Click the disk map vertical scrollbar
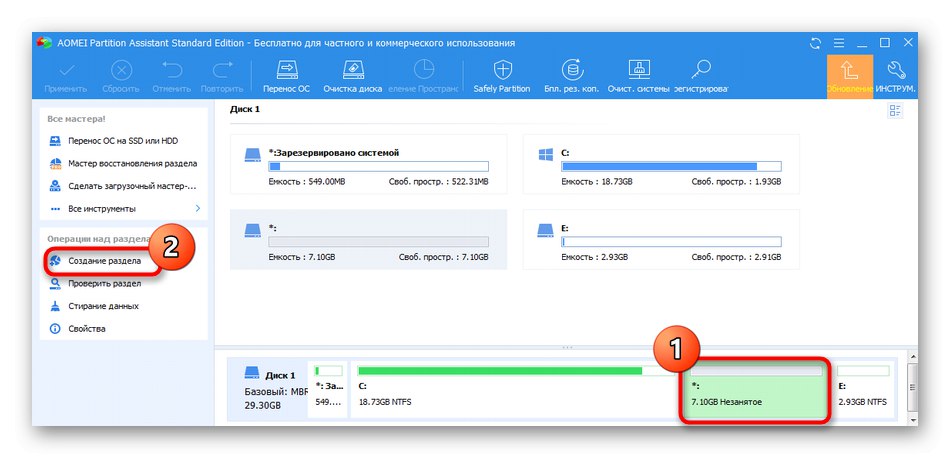Screen dimensions: 950x458 [x=912, y=388]
